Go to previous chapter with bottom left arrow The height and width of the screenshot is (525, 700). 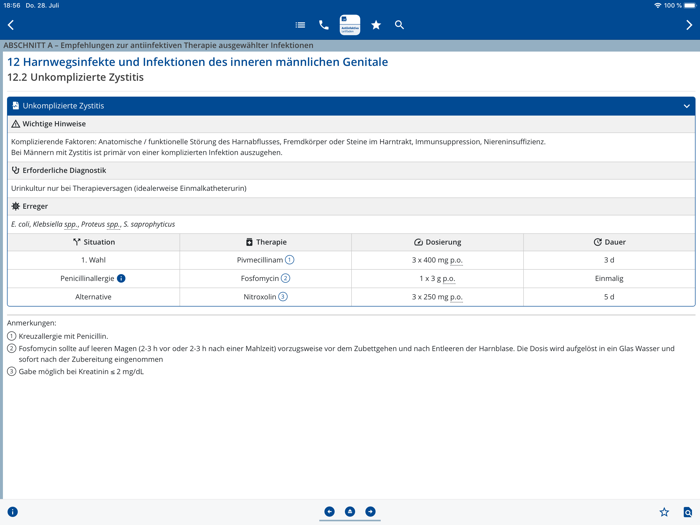tap(329, 512)
